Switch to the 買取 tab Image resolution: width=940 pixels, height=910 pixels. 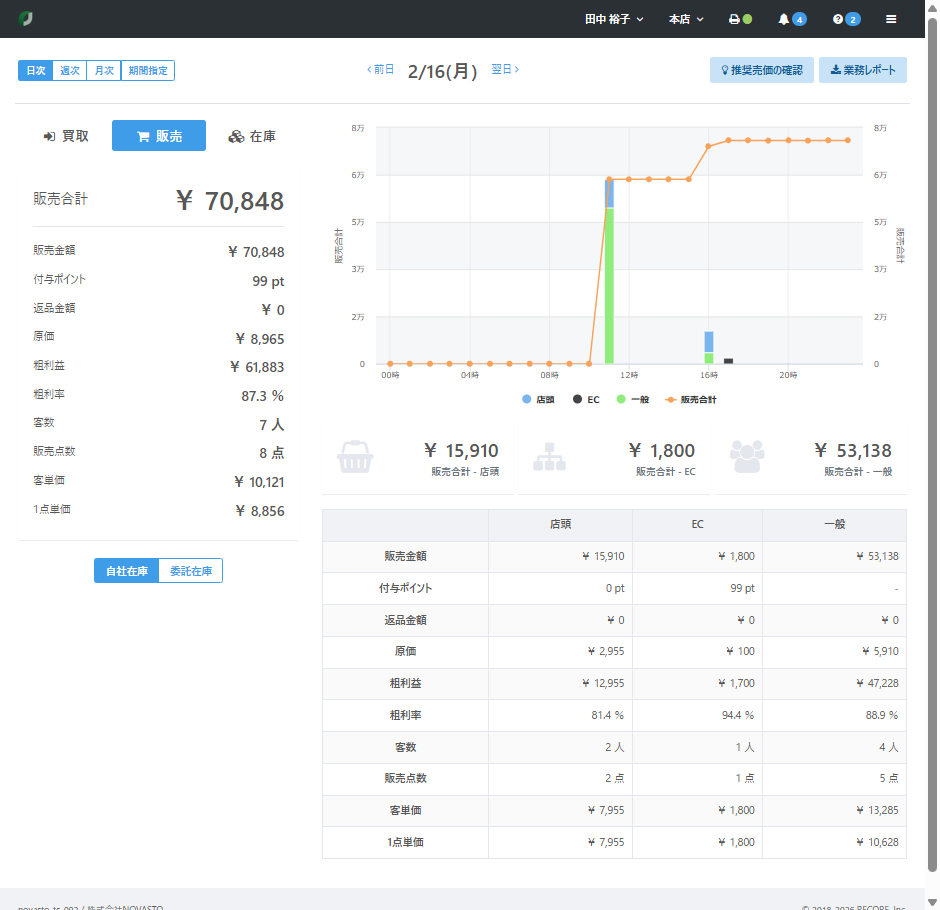click(x=66, y=136)
